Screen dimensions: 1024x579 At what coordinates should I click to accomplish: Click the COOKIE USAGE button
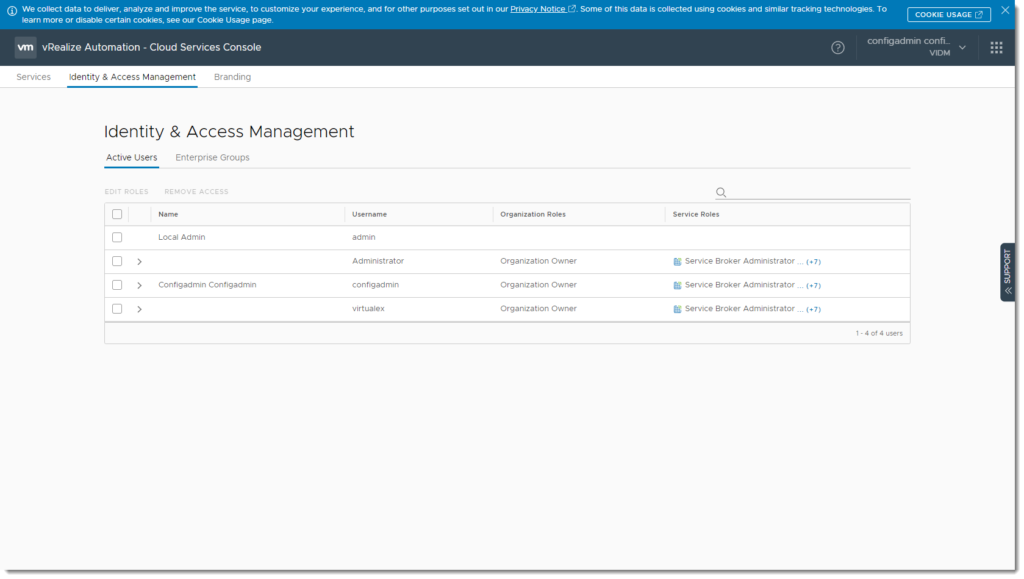(948, 14)
